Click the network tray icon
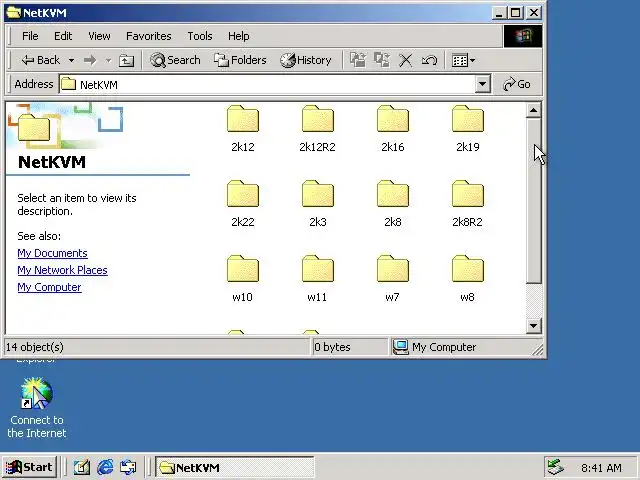The width and height of the screenshot is (640, 480). (x=555, y=467)
